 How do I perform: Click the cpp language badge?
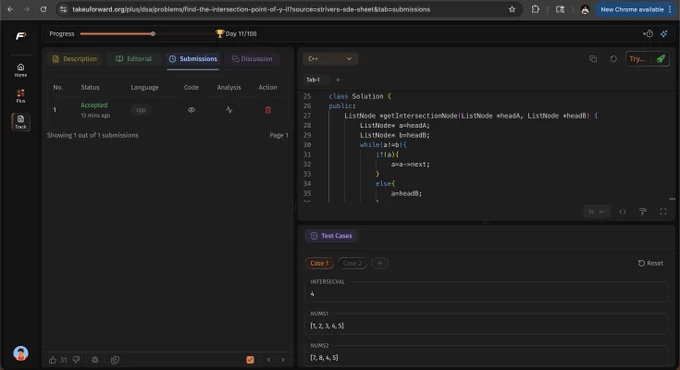pyautogui.click(x=141, y=110)
